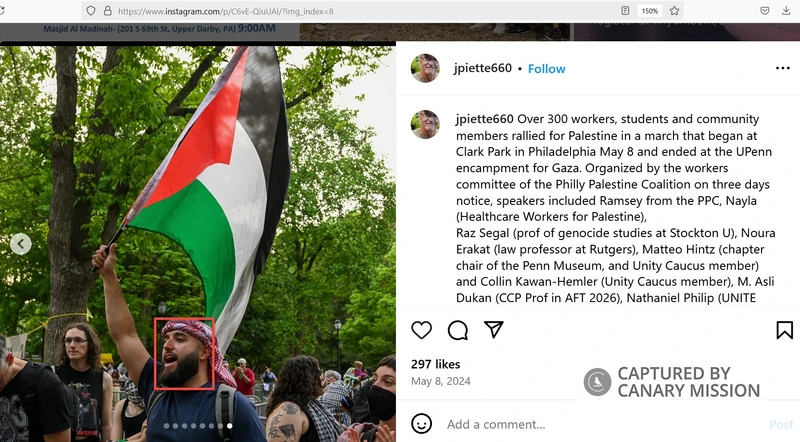View site security padlock info
Screen dimensions: 800x442
coord(108,11)
